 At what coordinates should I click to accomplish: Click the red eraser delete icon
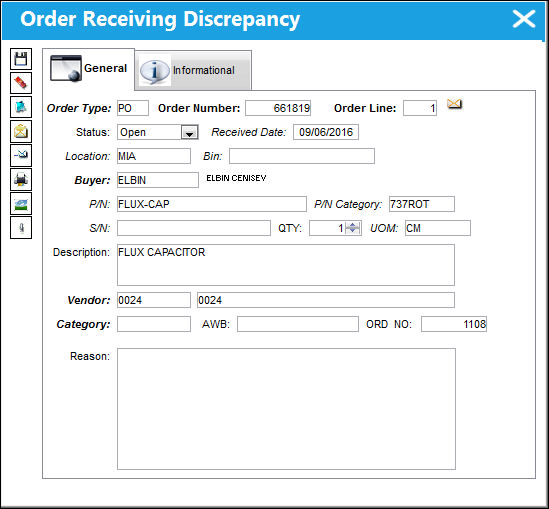click(x=21, y=83)
